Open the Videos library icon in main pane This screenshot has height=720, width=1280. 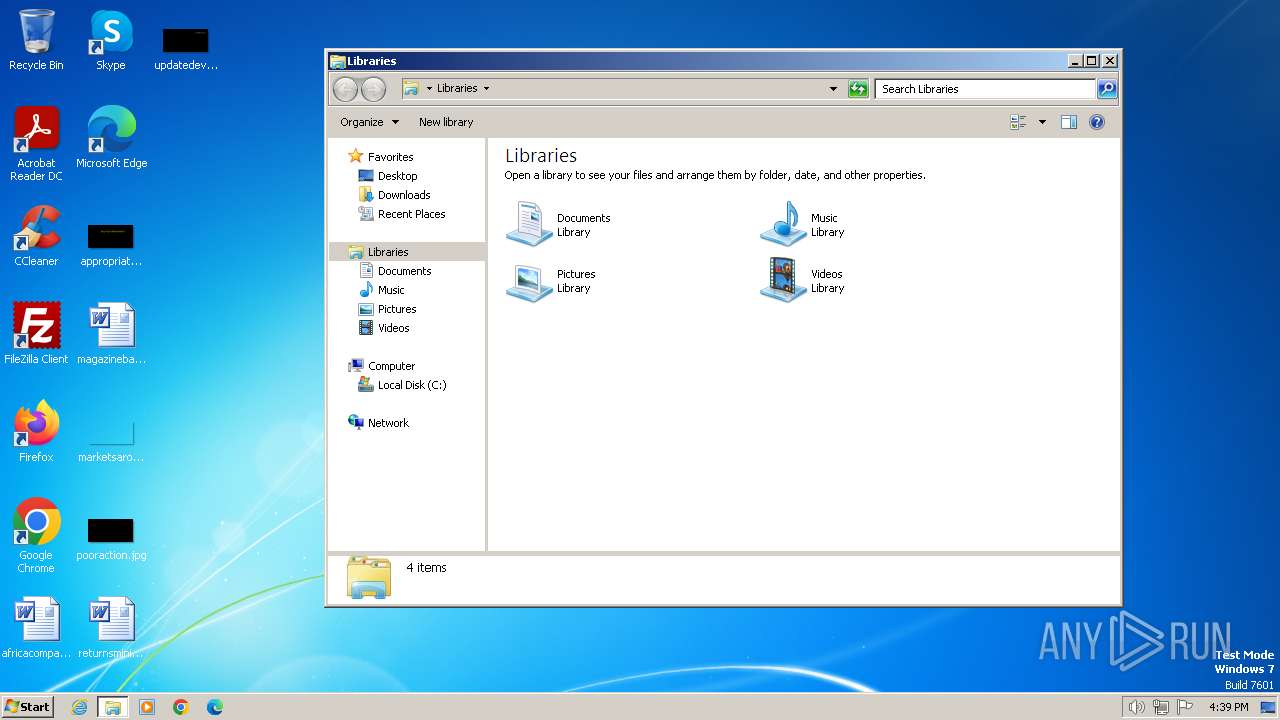(x=783, y=280)
